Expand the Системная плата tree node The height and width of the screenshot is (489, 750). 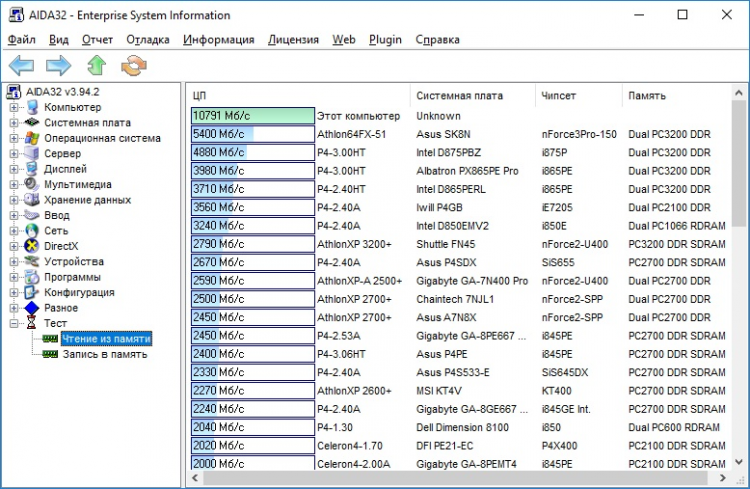(x=14, y=123)
